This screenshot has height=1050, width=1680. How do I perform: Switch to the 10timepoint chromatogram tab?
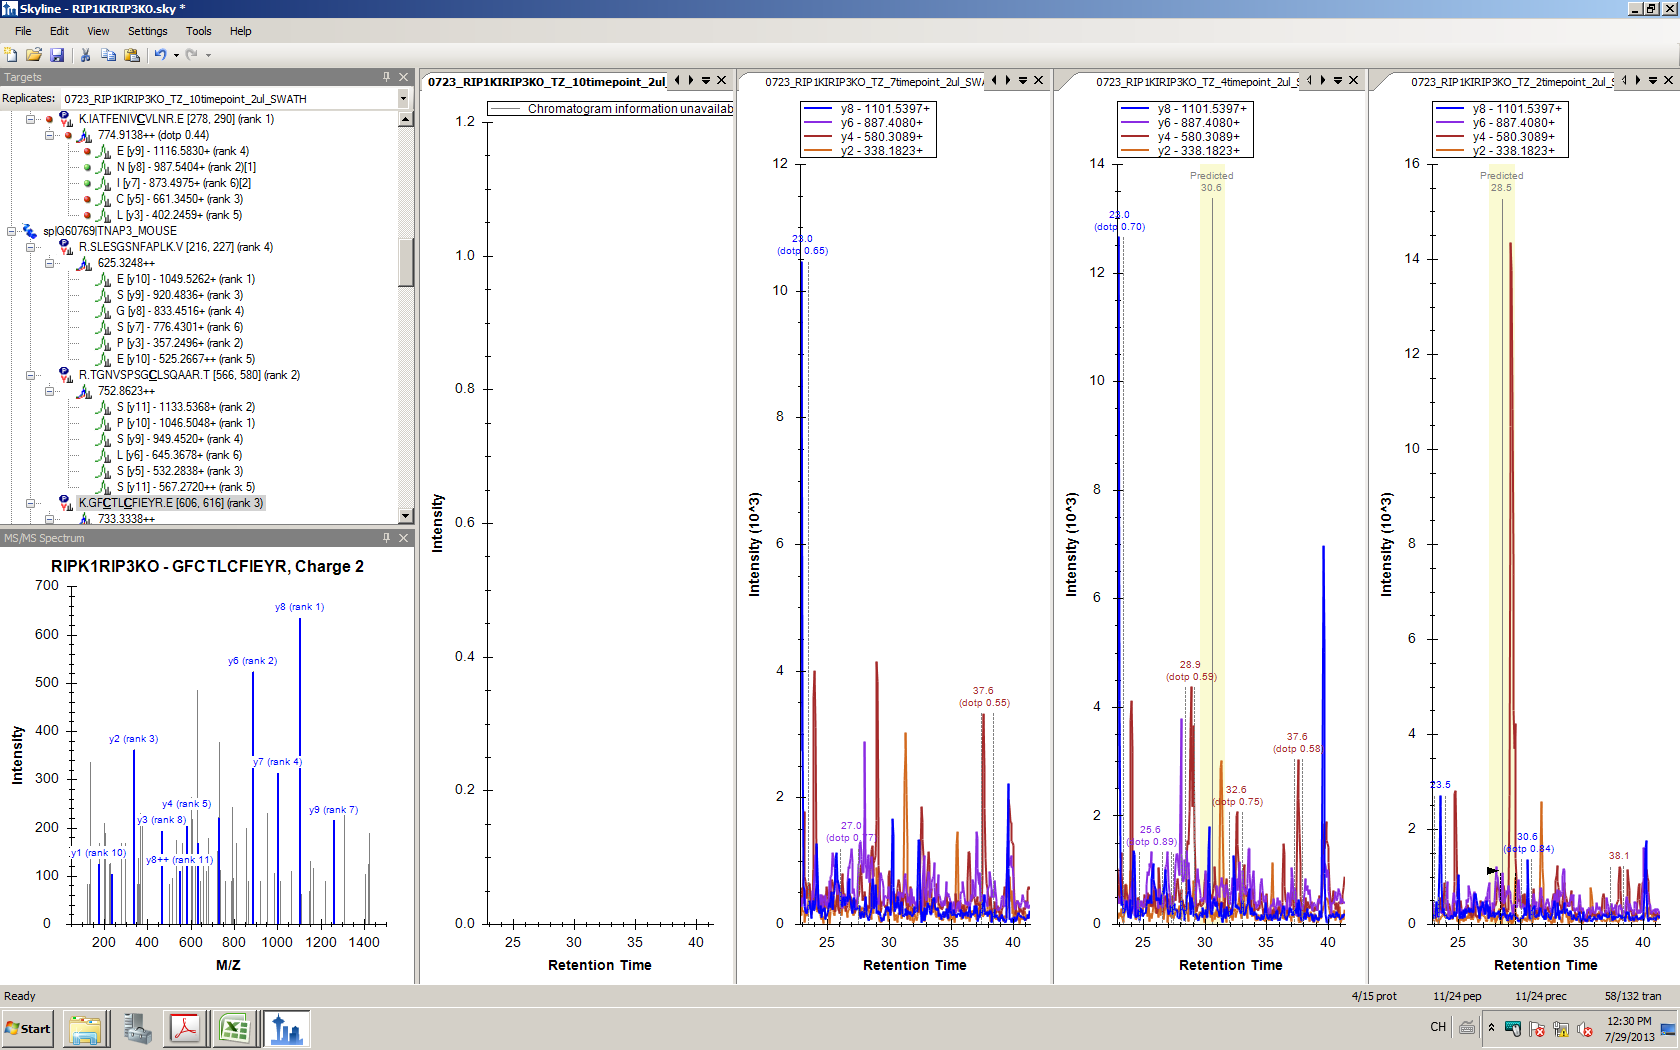(x=546, y=82)
